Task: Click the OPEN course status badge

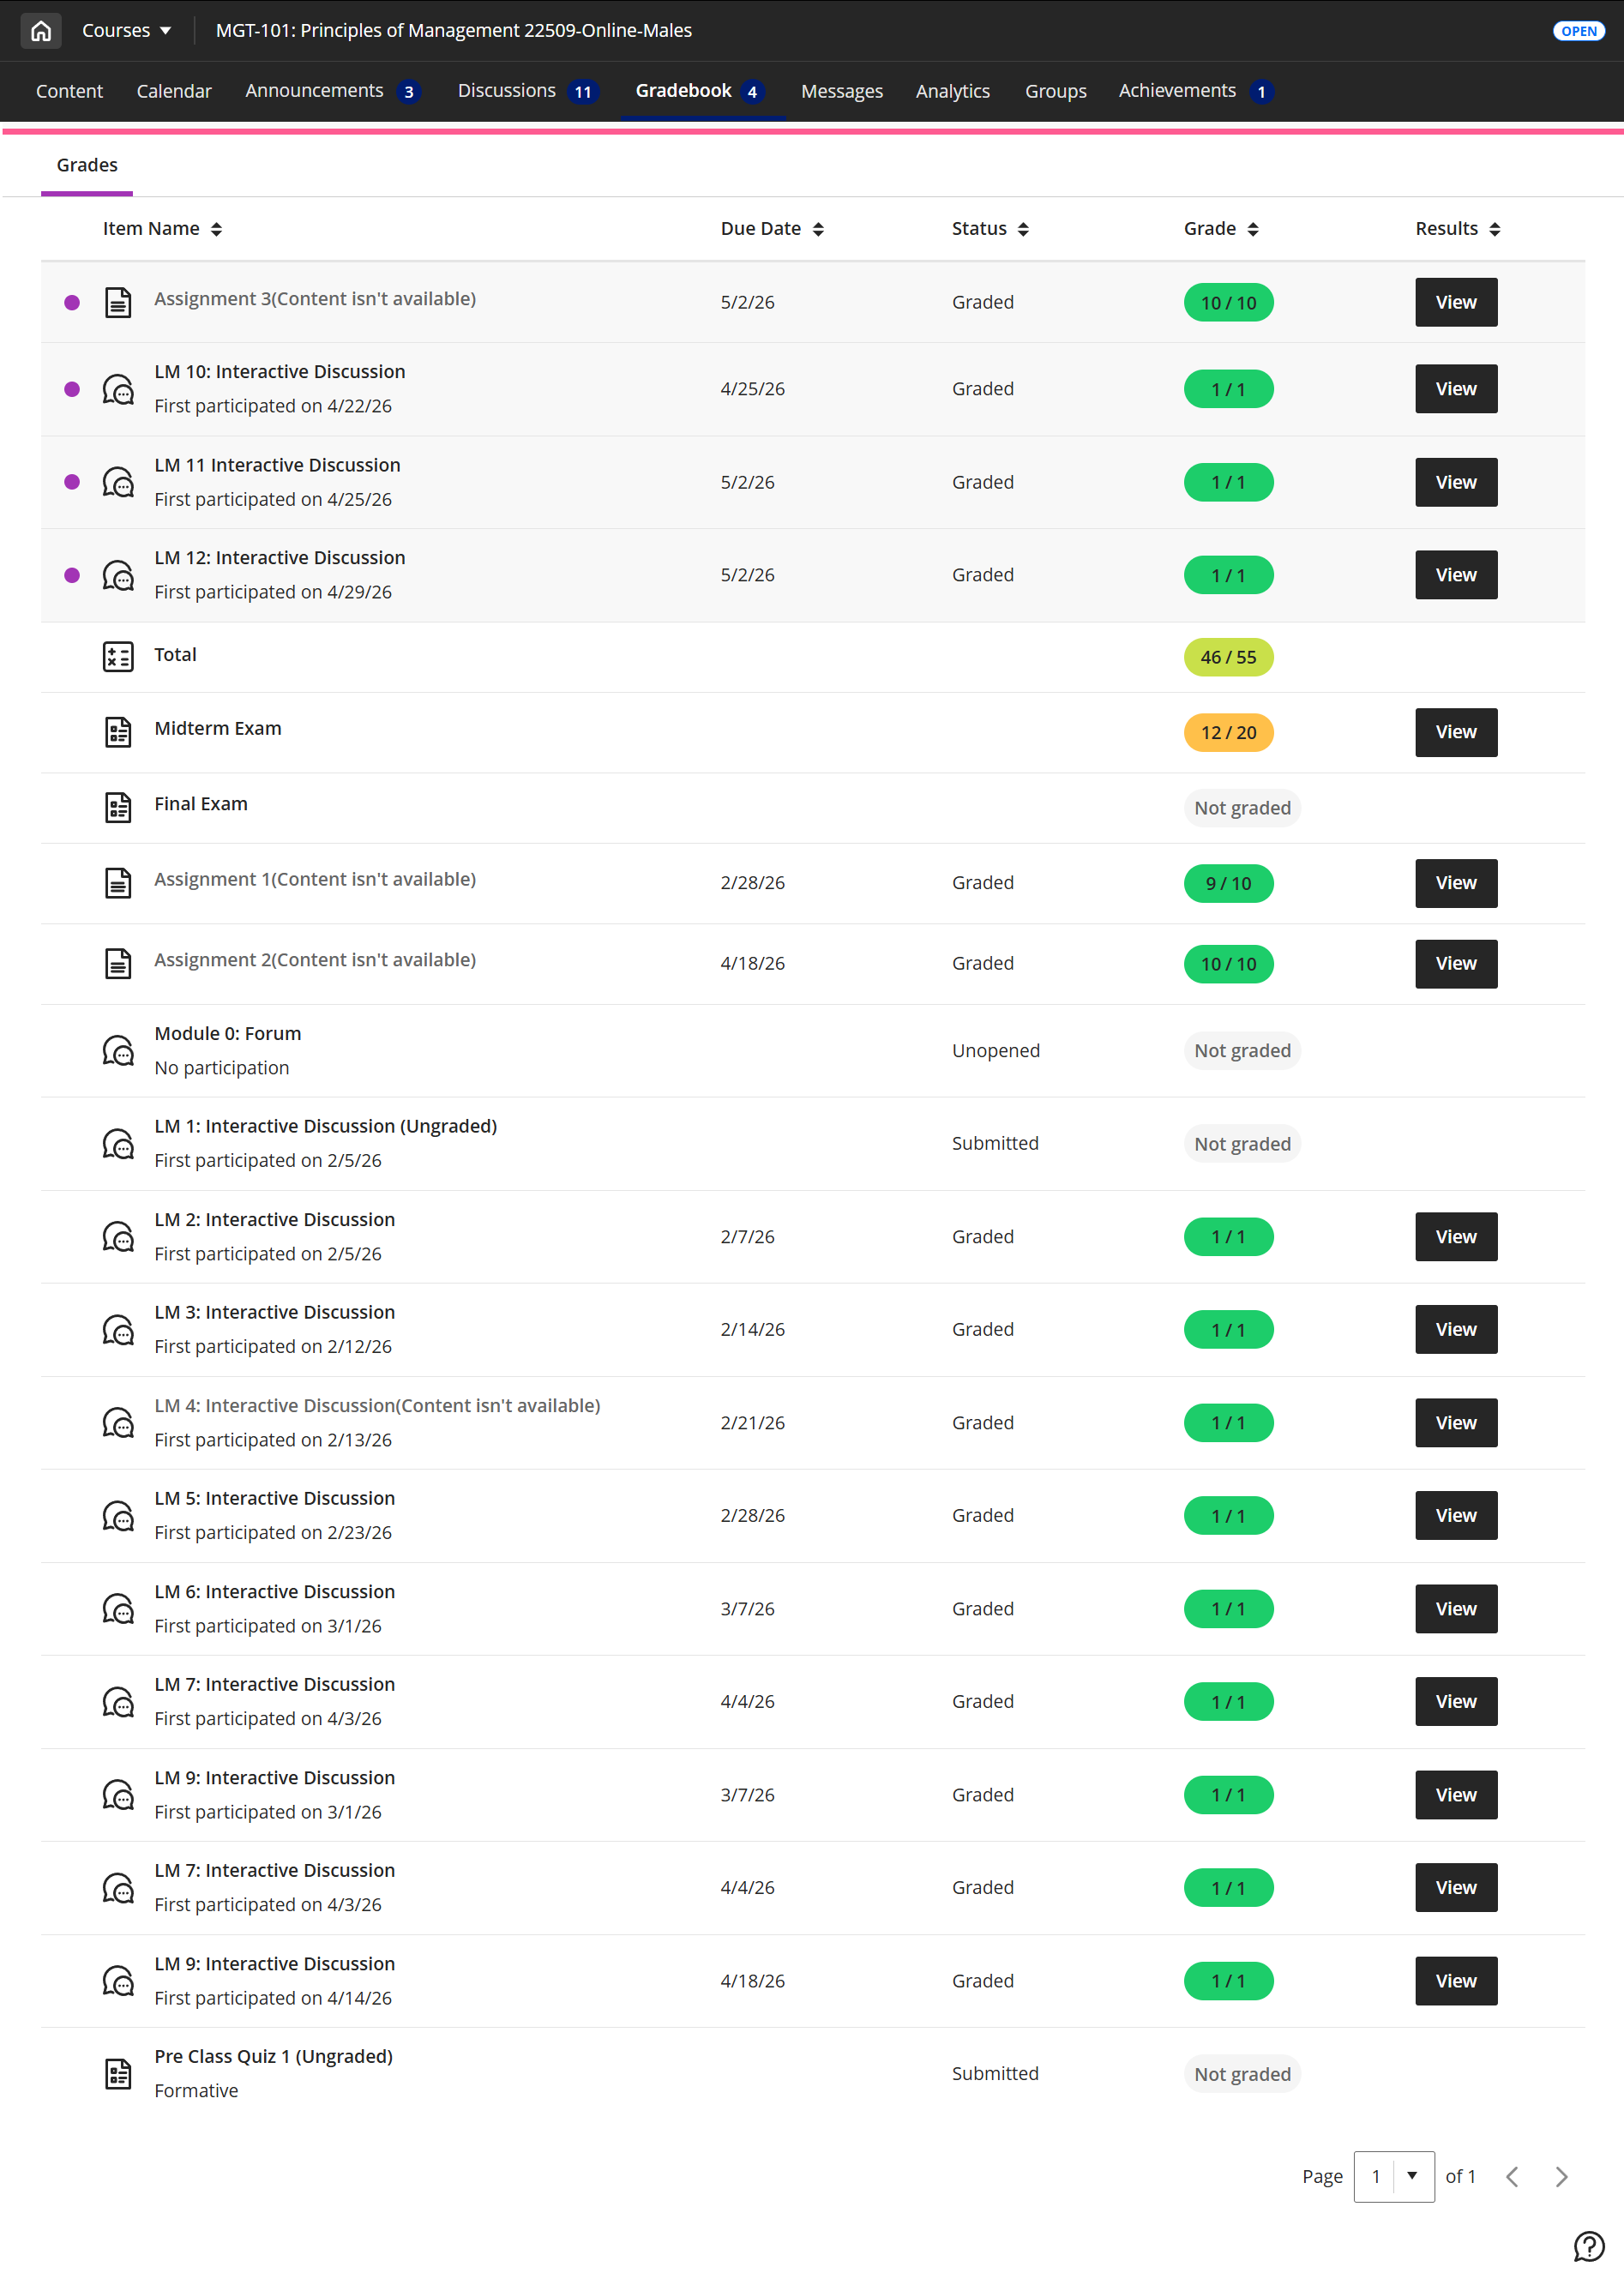Action: coord(1579,31)
